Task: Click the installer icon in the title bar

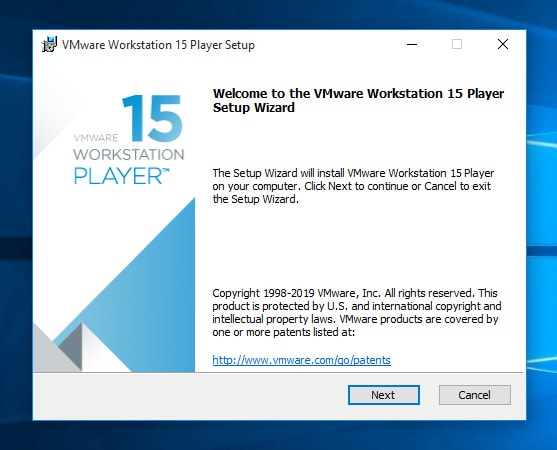Action: click(x=49, y=44)
